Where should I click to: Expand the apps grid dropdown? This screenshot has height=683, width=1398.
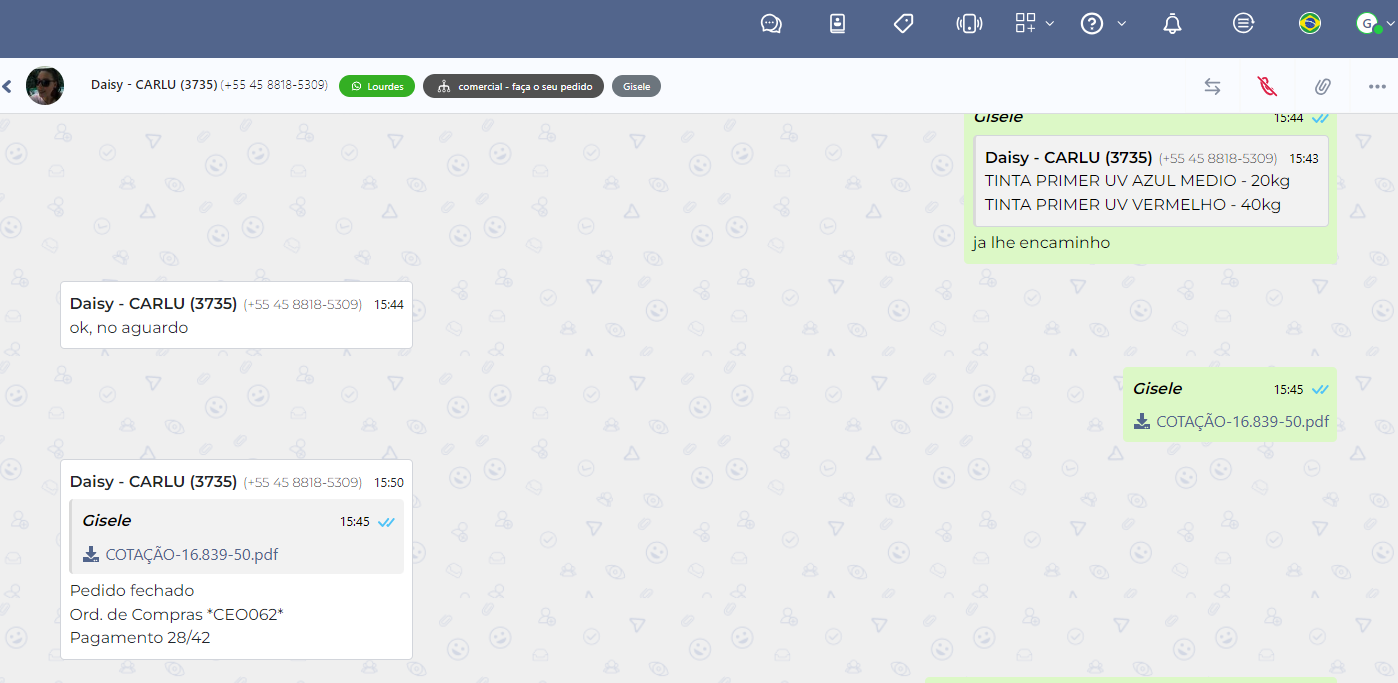pyautogui.click(x=1034, y=24)
